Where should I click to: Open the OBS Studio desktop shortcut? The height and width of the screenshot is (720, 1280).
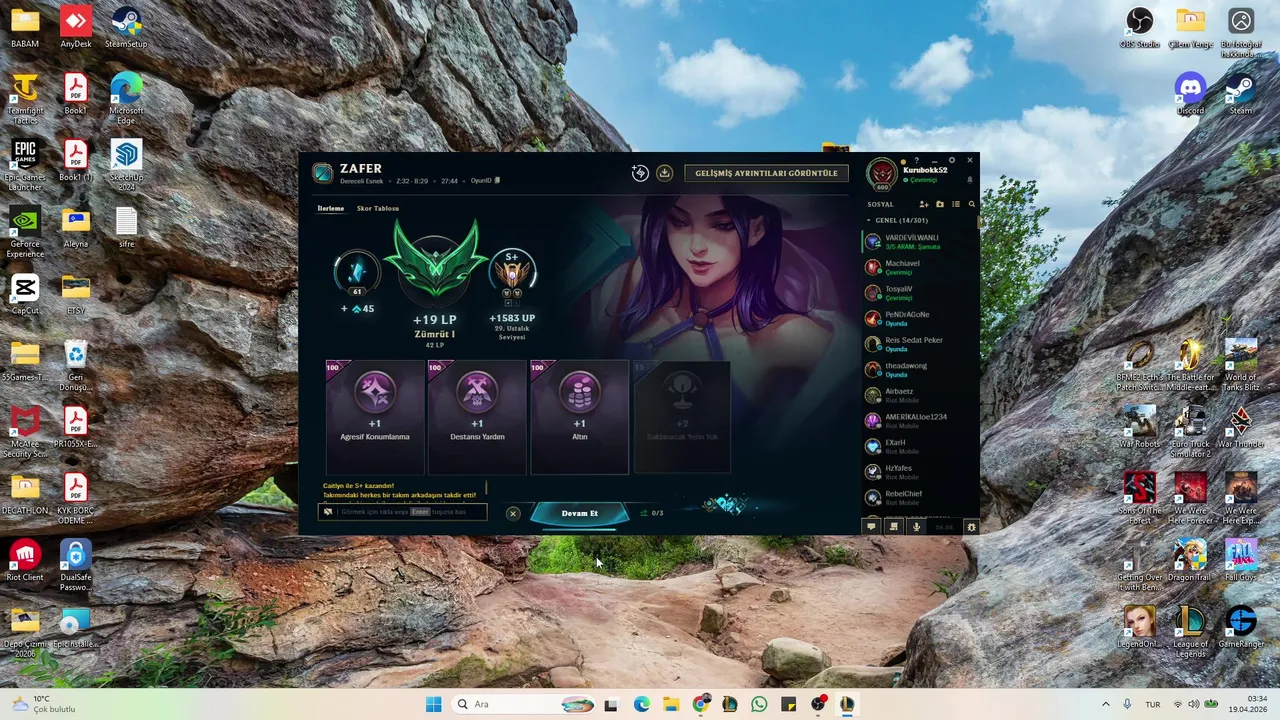coord(1139,28)
